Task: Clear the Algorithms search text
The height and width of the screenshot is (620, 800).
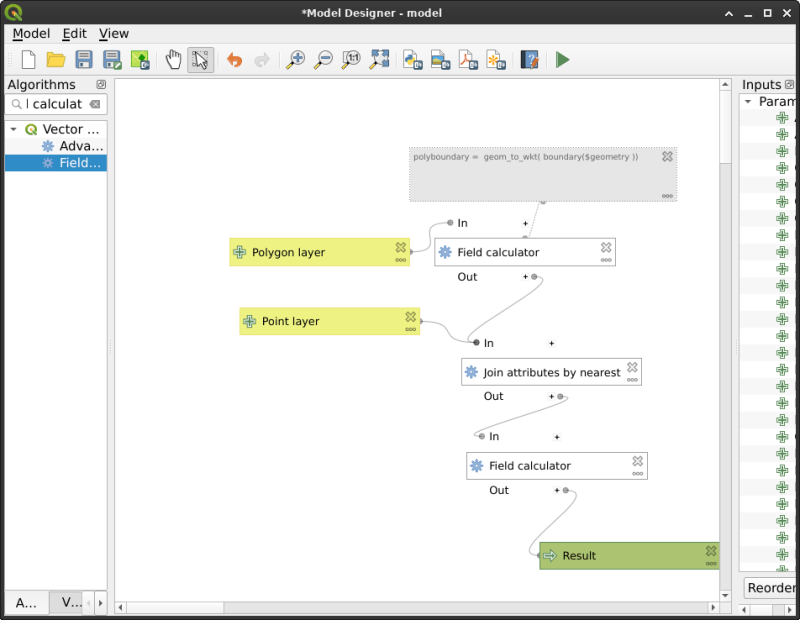Action: [95, 104]
